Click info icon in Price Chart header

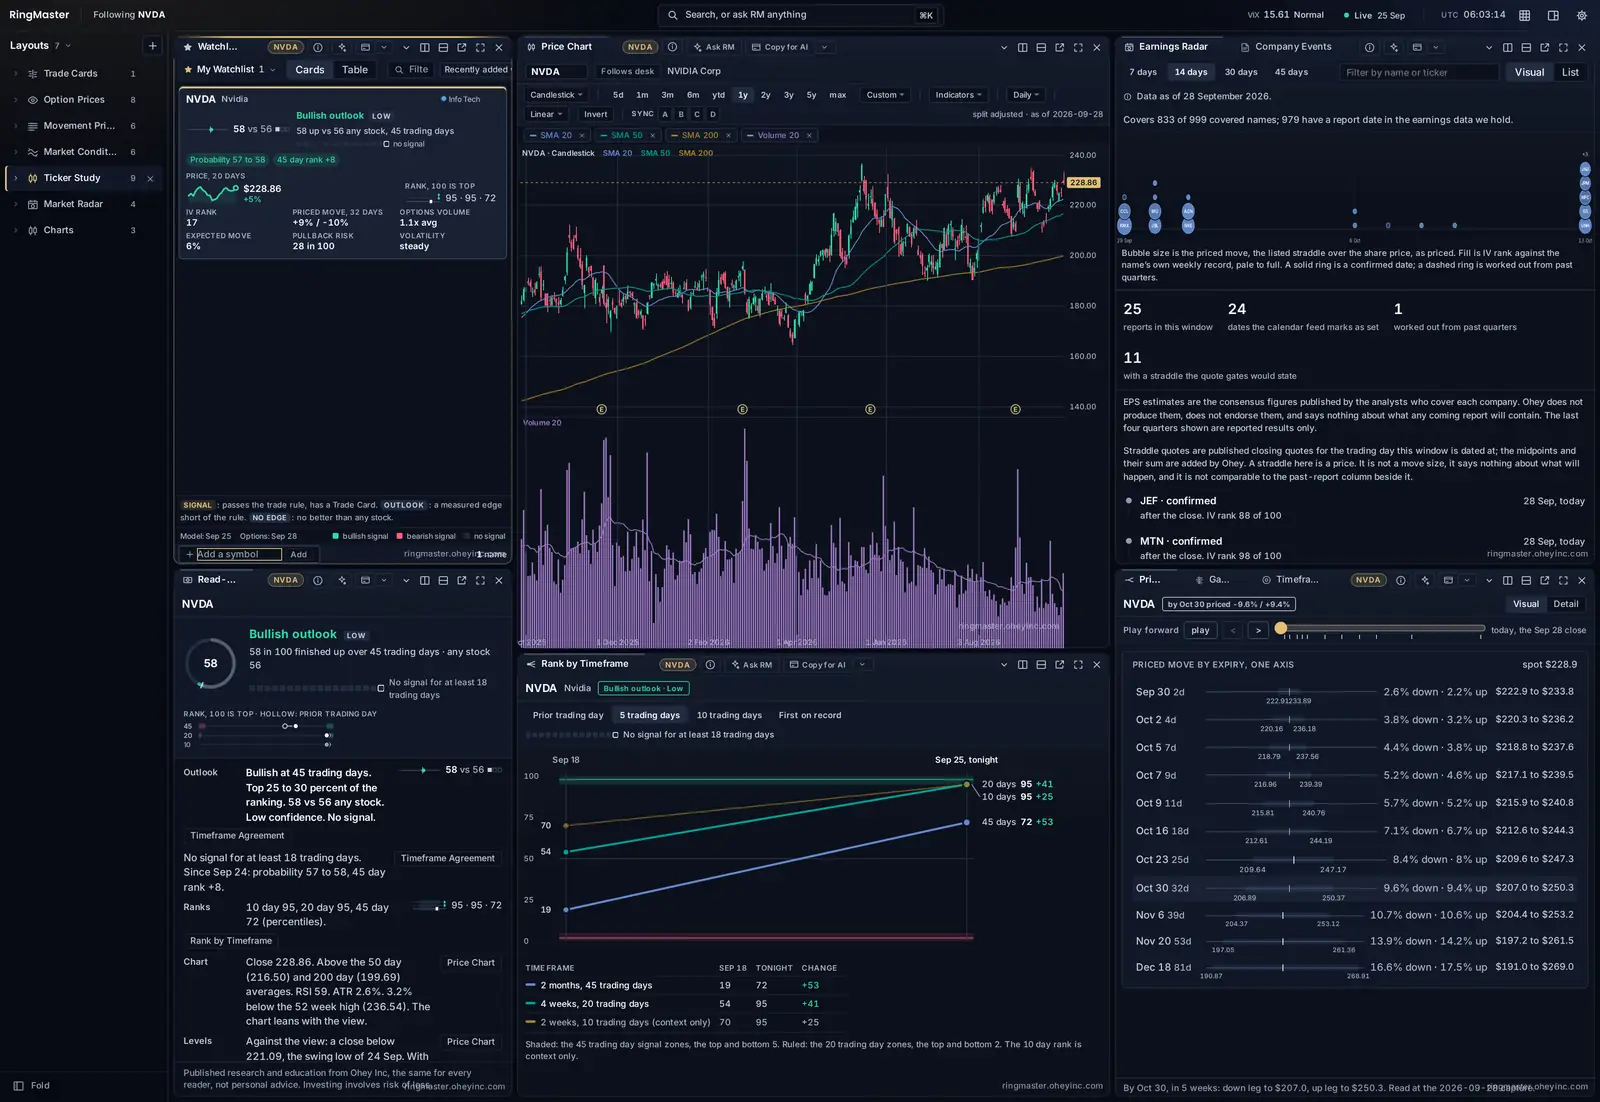click(672, 47)
